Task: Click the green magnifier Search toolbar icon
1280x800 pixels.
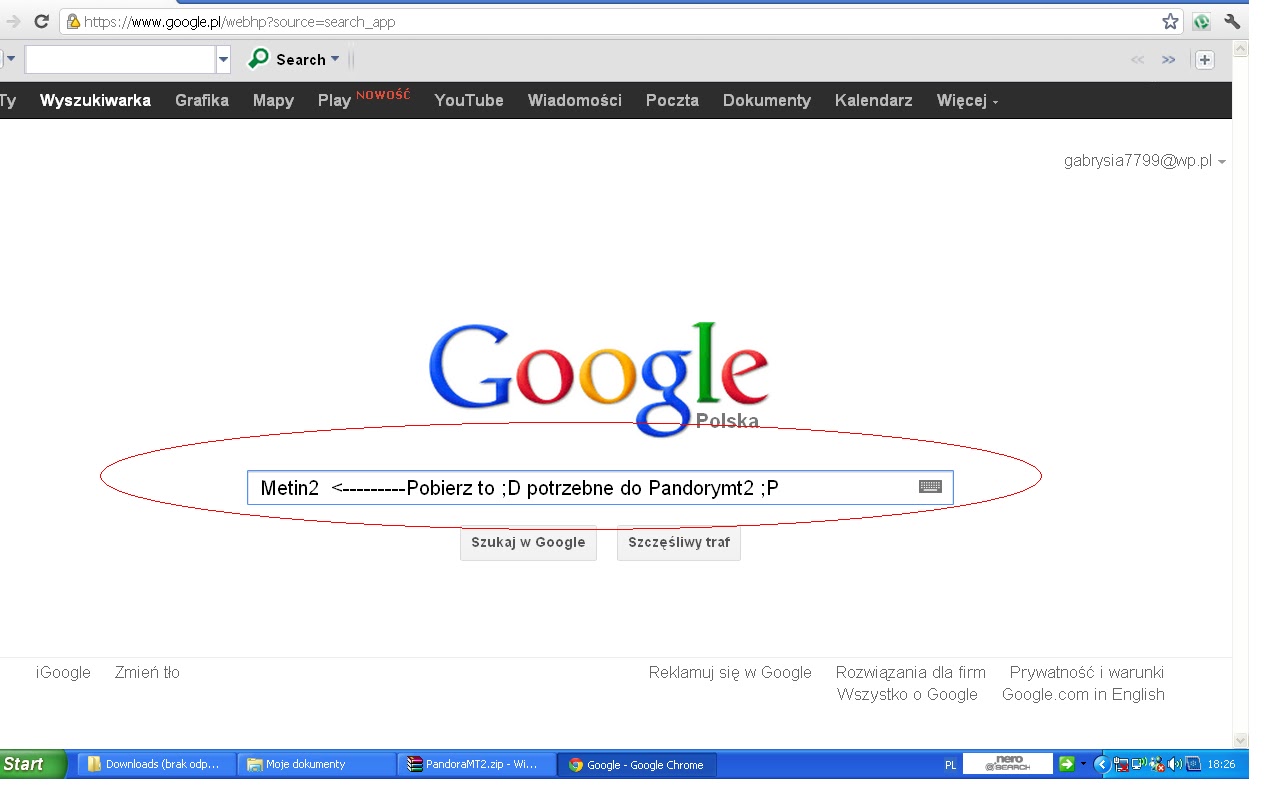Action: coord(258,59)
